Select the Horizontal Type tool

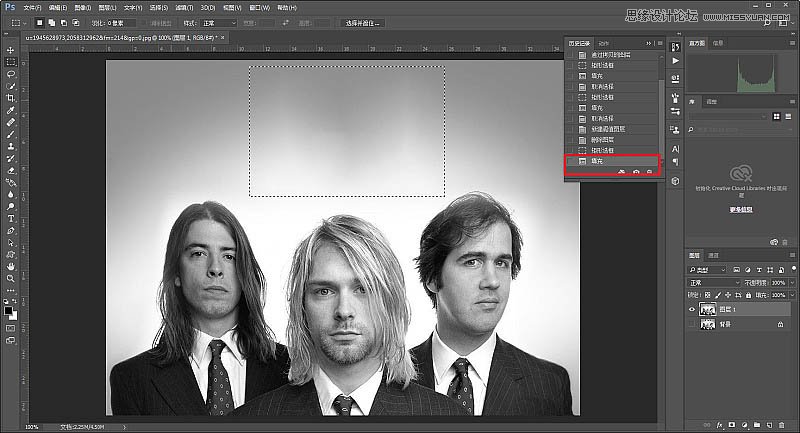(x=10, y=218)
